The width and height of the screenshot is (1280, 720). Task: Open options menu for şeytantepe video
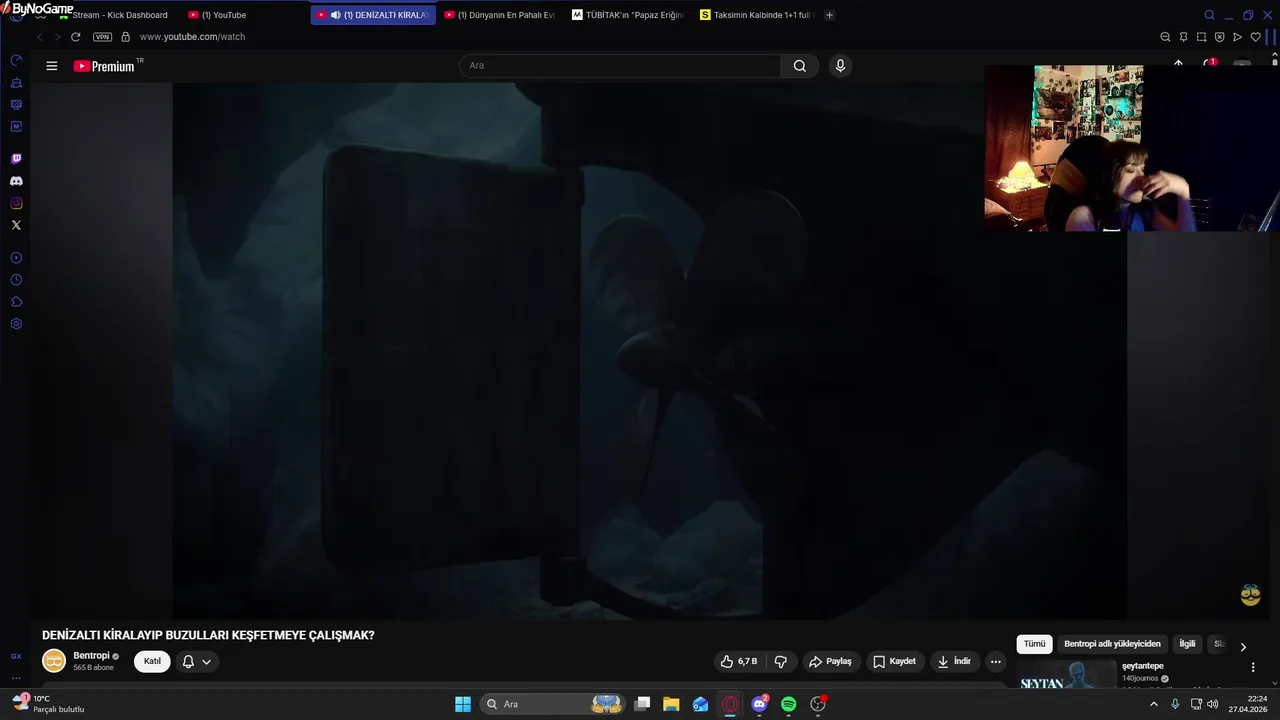(x=1253, y=667)
